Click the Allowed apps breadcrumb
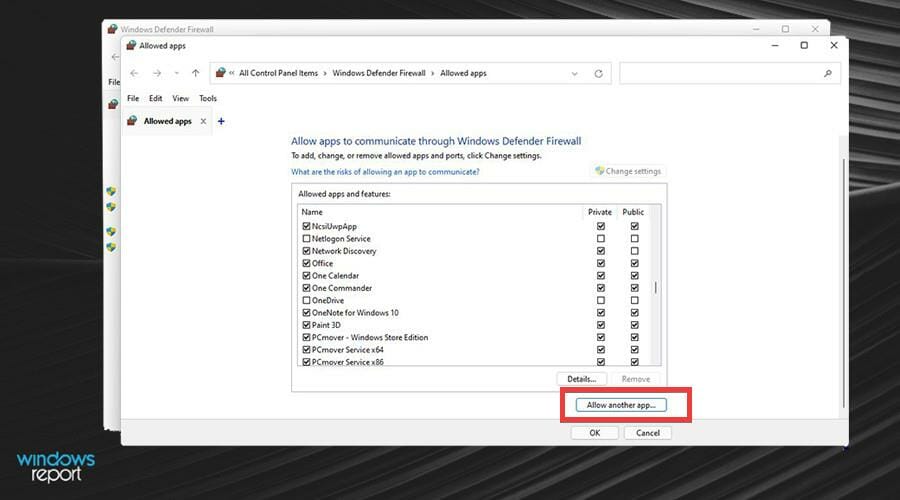 (463, 73)
